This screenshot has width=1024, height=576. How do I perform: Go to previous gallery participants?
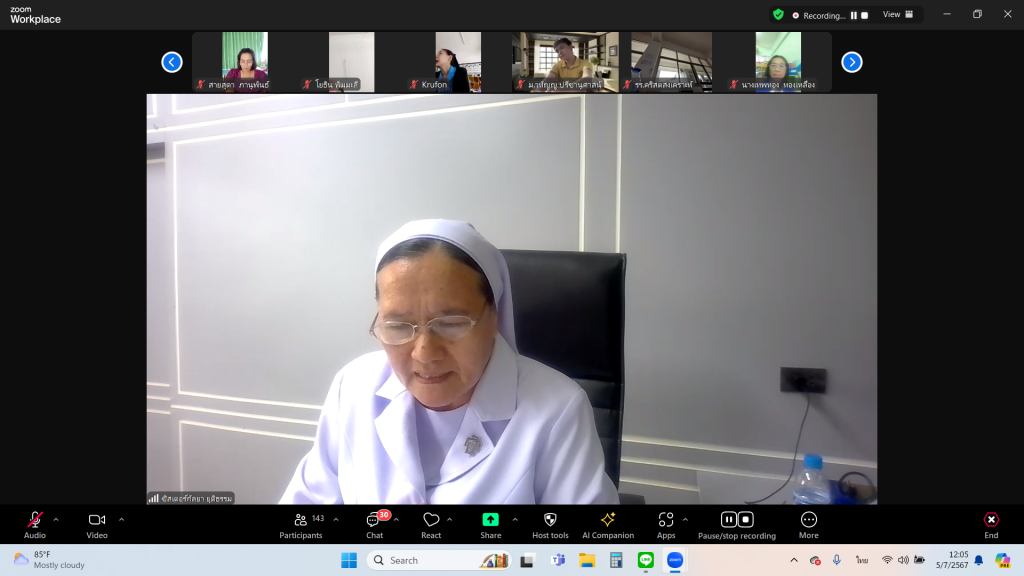click(x=172, y=62)
